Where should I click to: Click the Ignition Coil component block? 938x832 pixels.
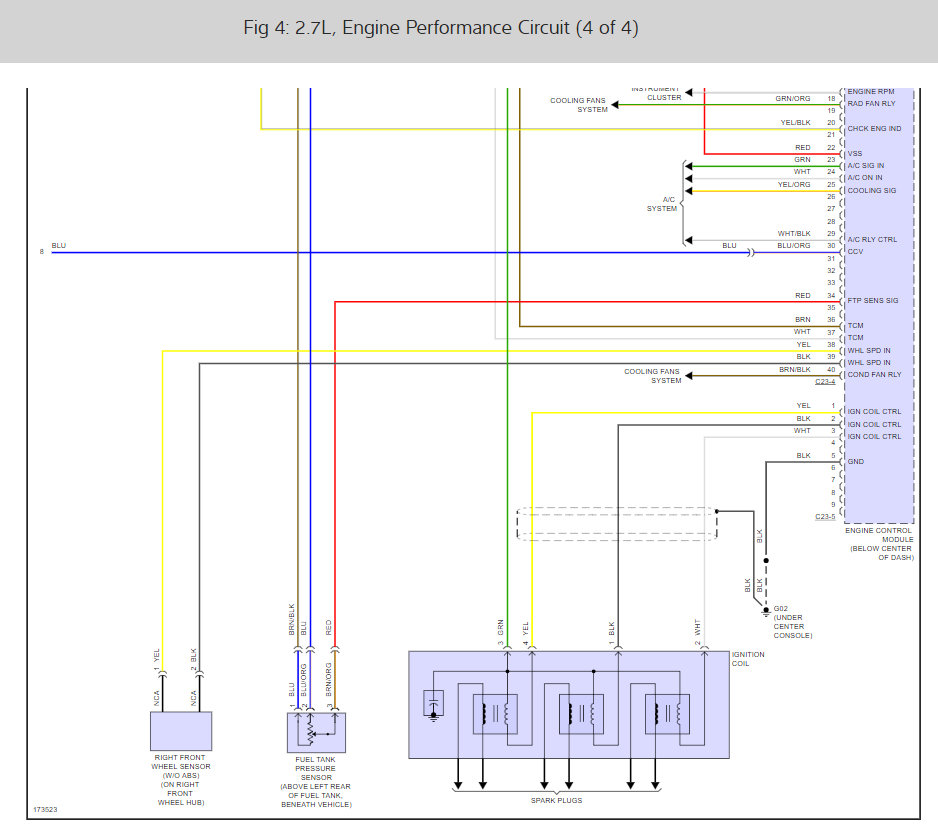tap(568, 705)
